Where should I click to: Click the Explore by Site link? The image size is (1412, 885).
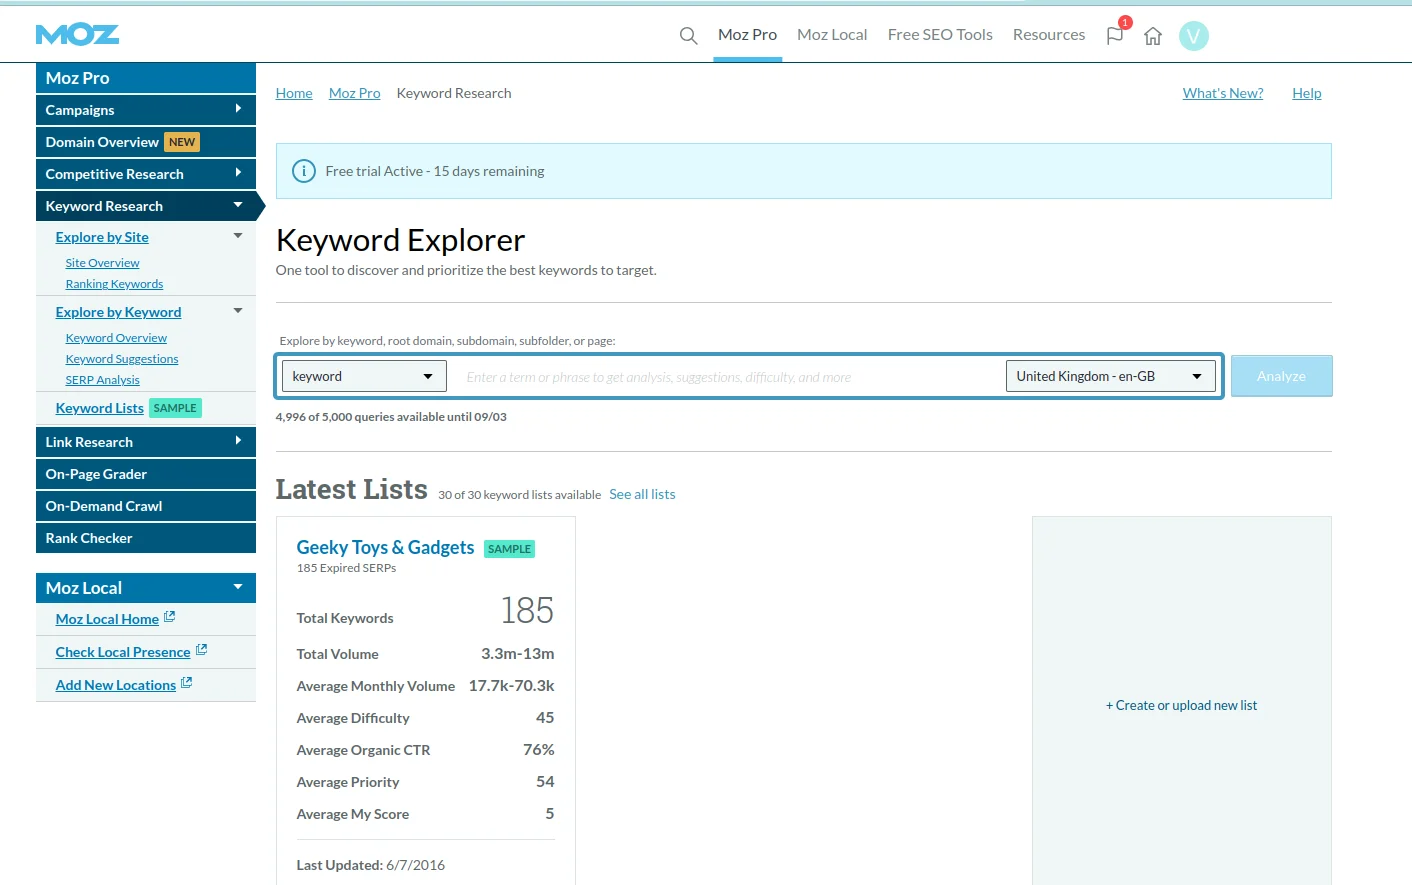(102, 237)
